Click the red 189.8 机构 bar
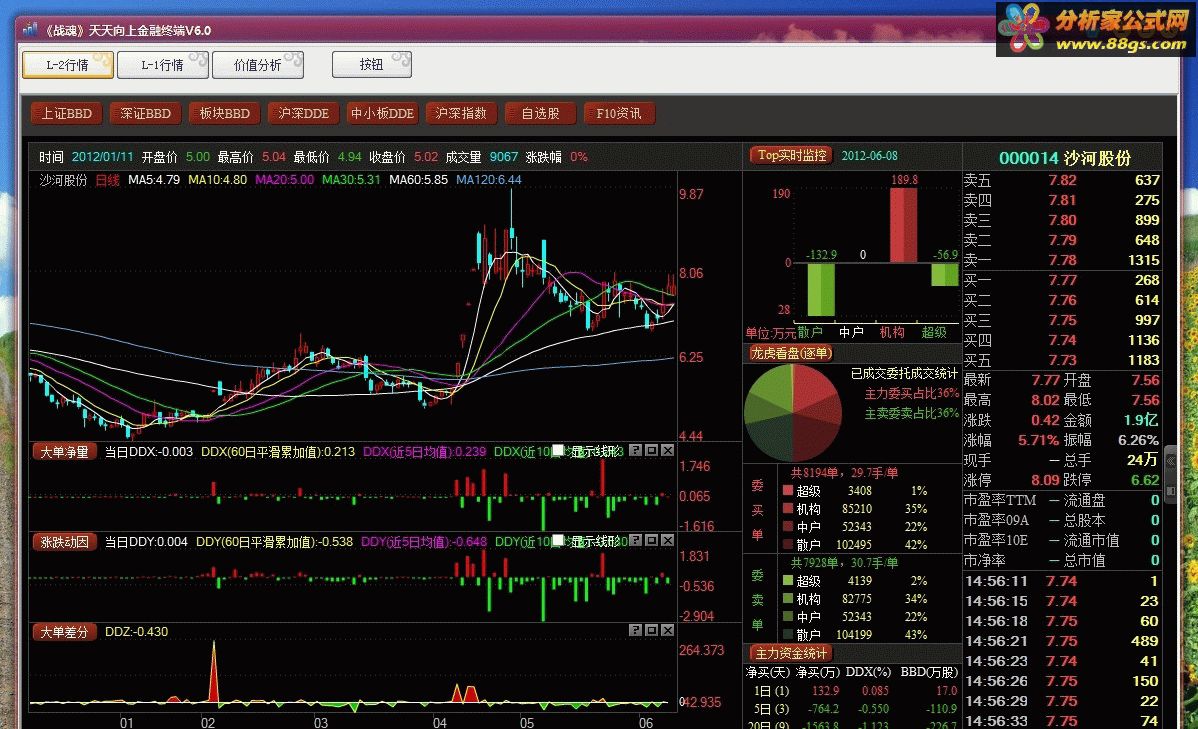The image size is (1198, 729). 903,225
